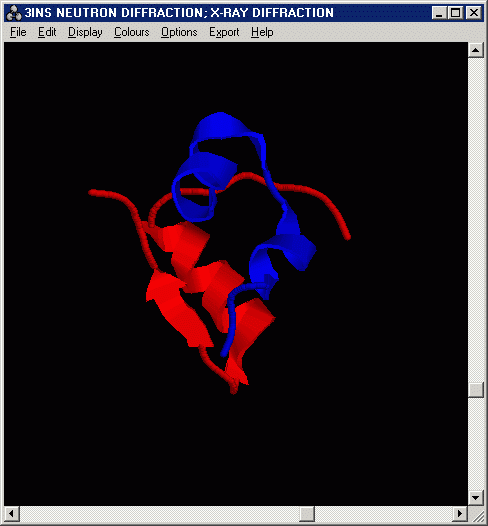Open the Colours menu
The image size is (488, 526).
(x=131, y=32)
